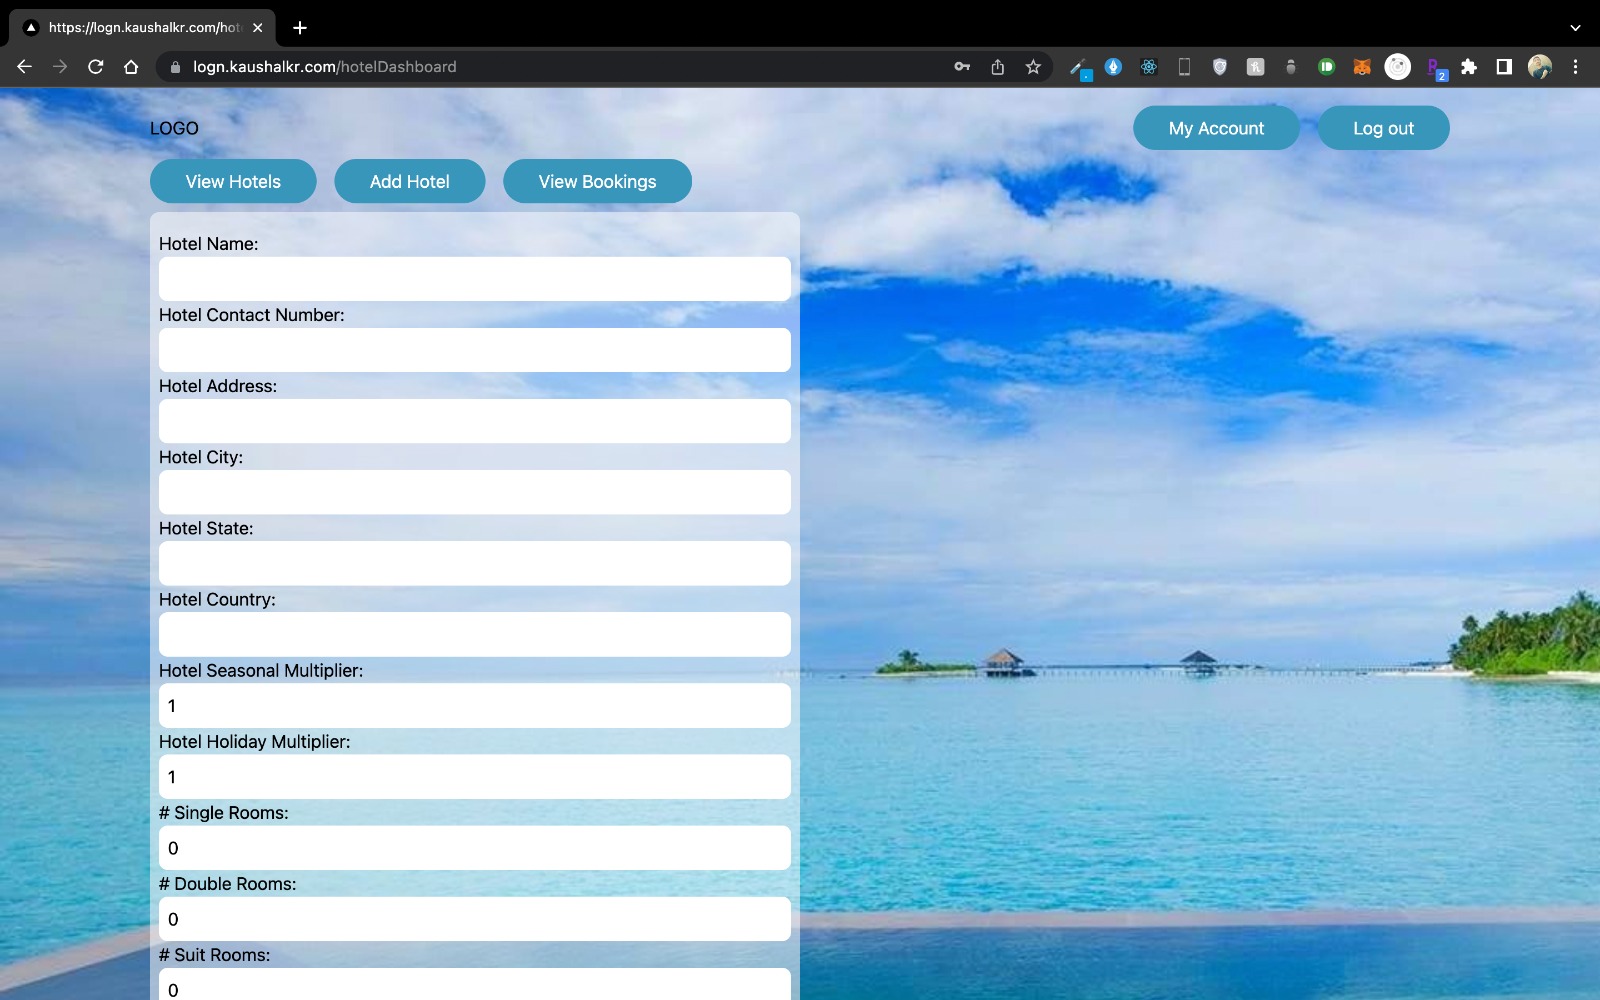Open React Developer Tools extension

pyautogui.click(x=1149, y=67)
